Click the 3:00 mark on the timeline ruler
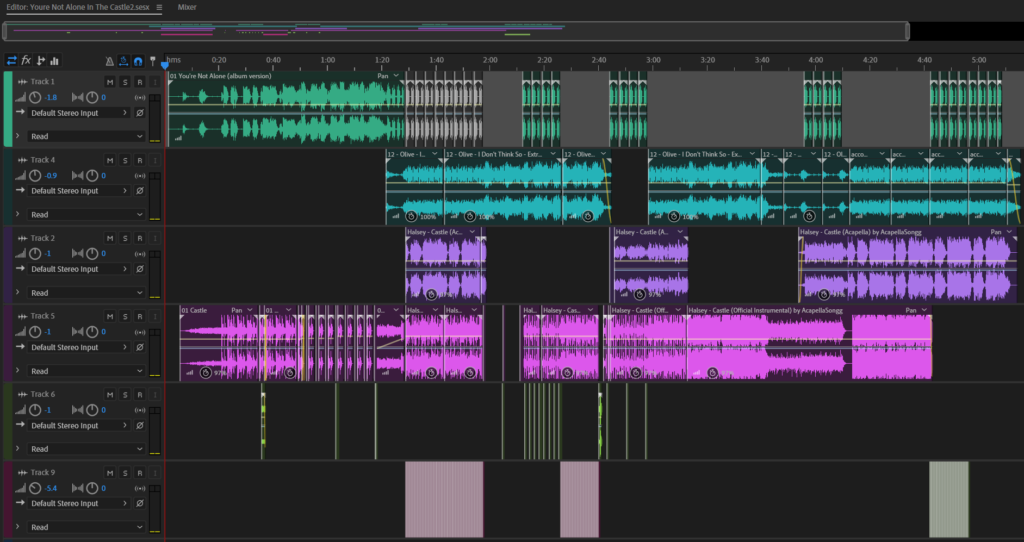Image resolution: width=1024 pixels, height=542 pixels. click(x=653, y=61)
